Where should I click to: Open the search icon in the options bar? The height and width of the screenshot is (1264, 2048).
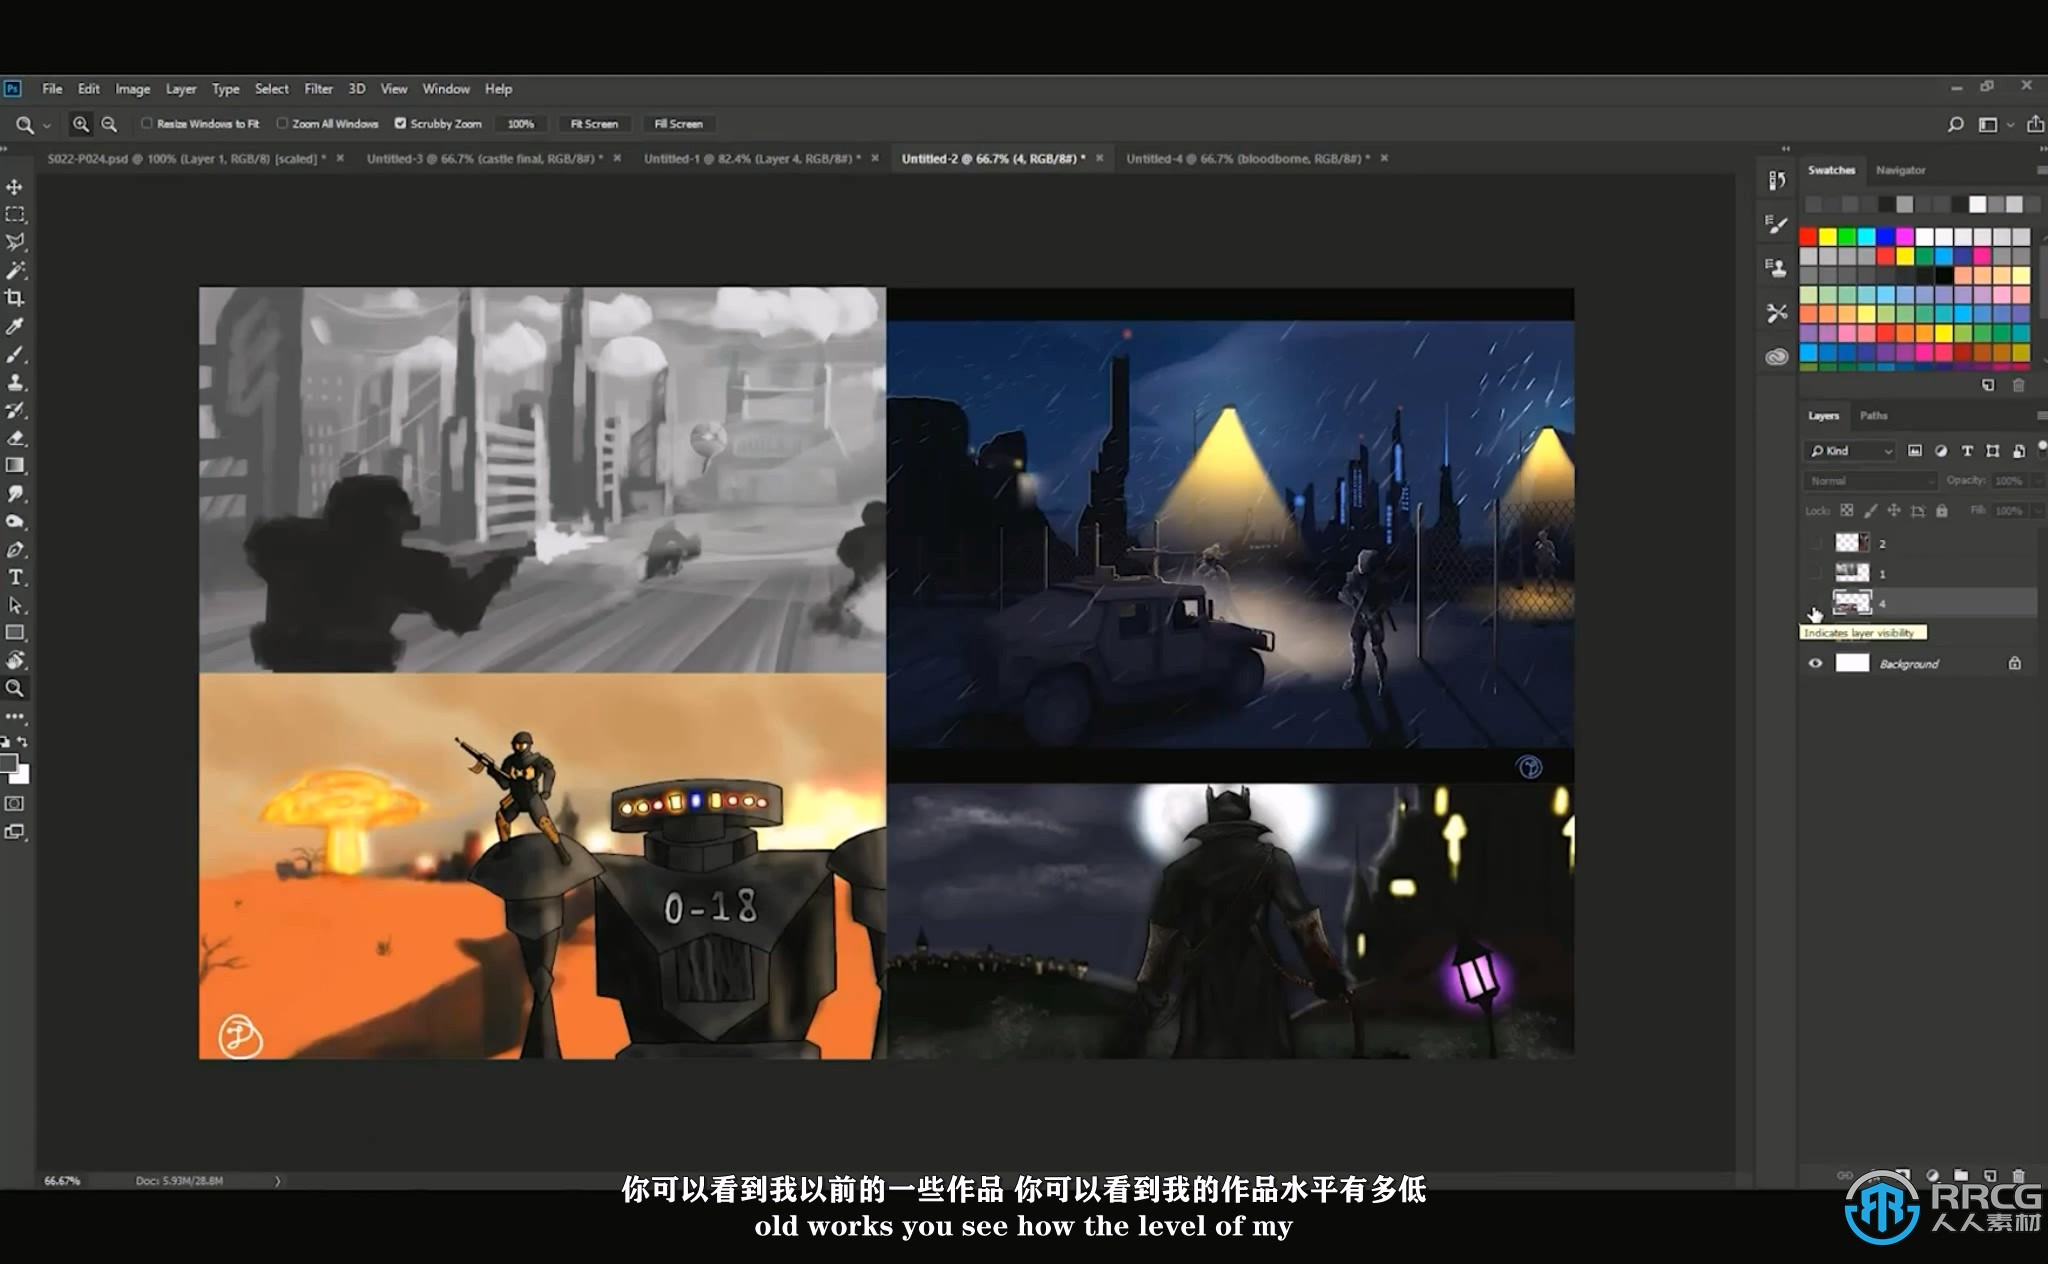[1955, 124]
